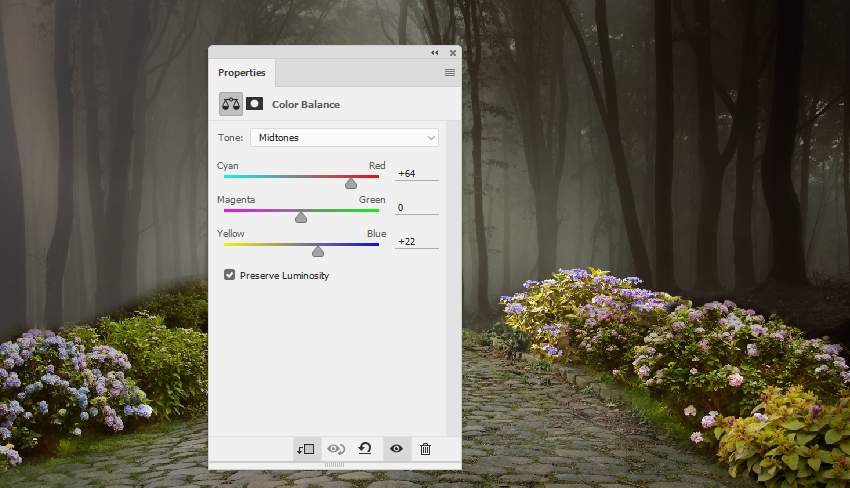This screenshot has height=488, width=850.
Task: Click the Yellow-Blue value field +22
Action: click(x=416, y=242)
